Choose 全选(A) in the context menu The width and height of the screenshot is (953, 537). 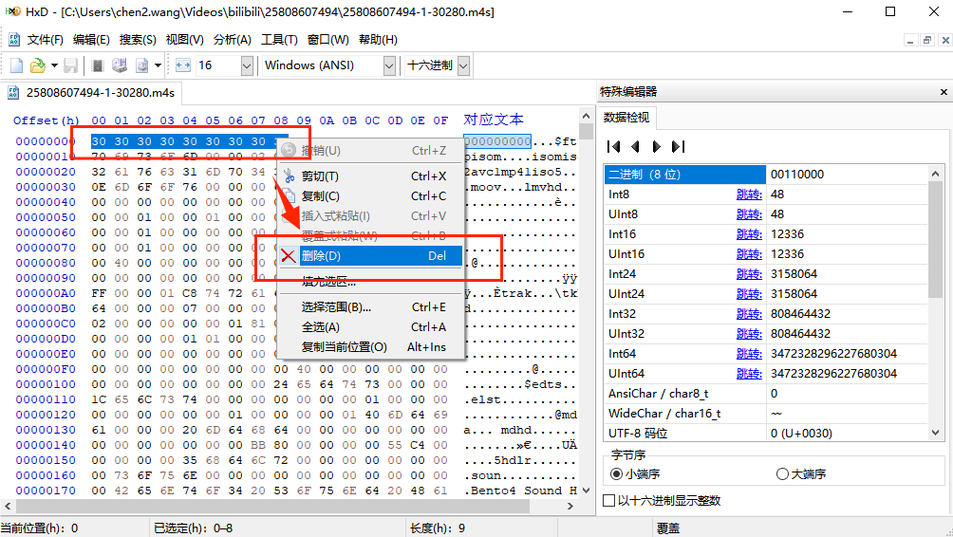point(371,327)
